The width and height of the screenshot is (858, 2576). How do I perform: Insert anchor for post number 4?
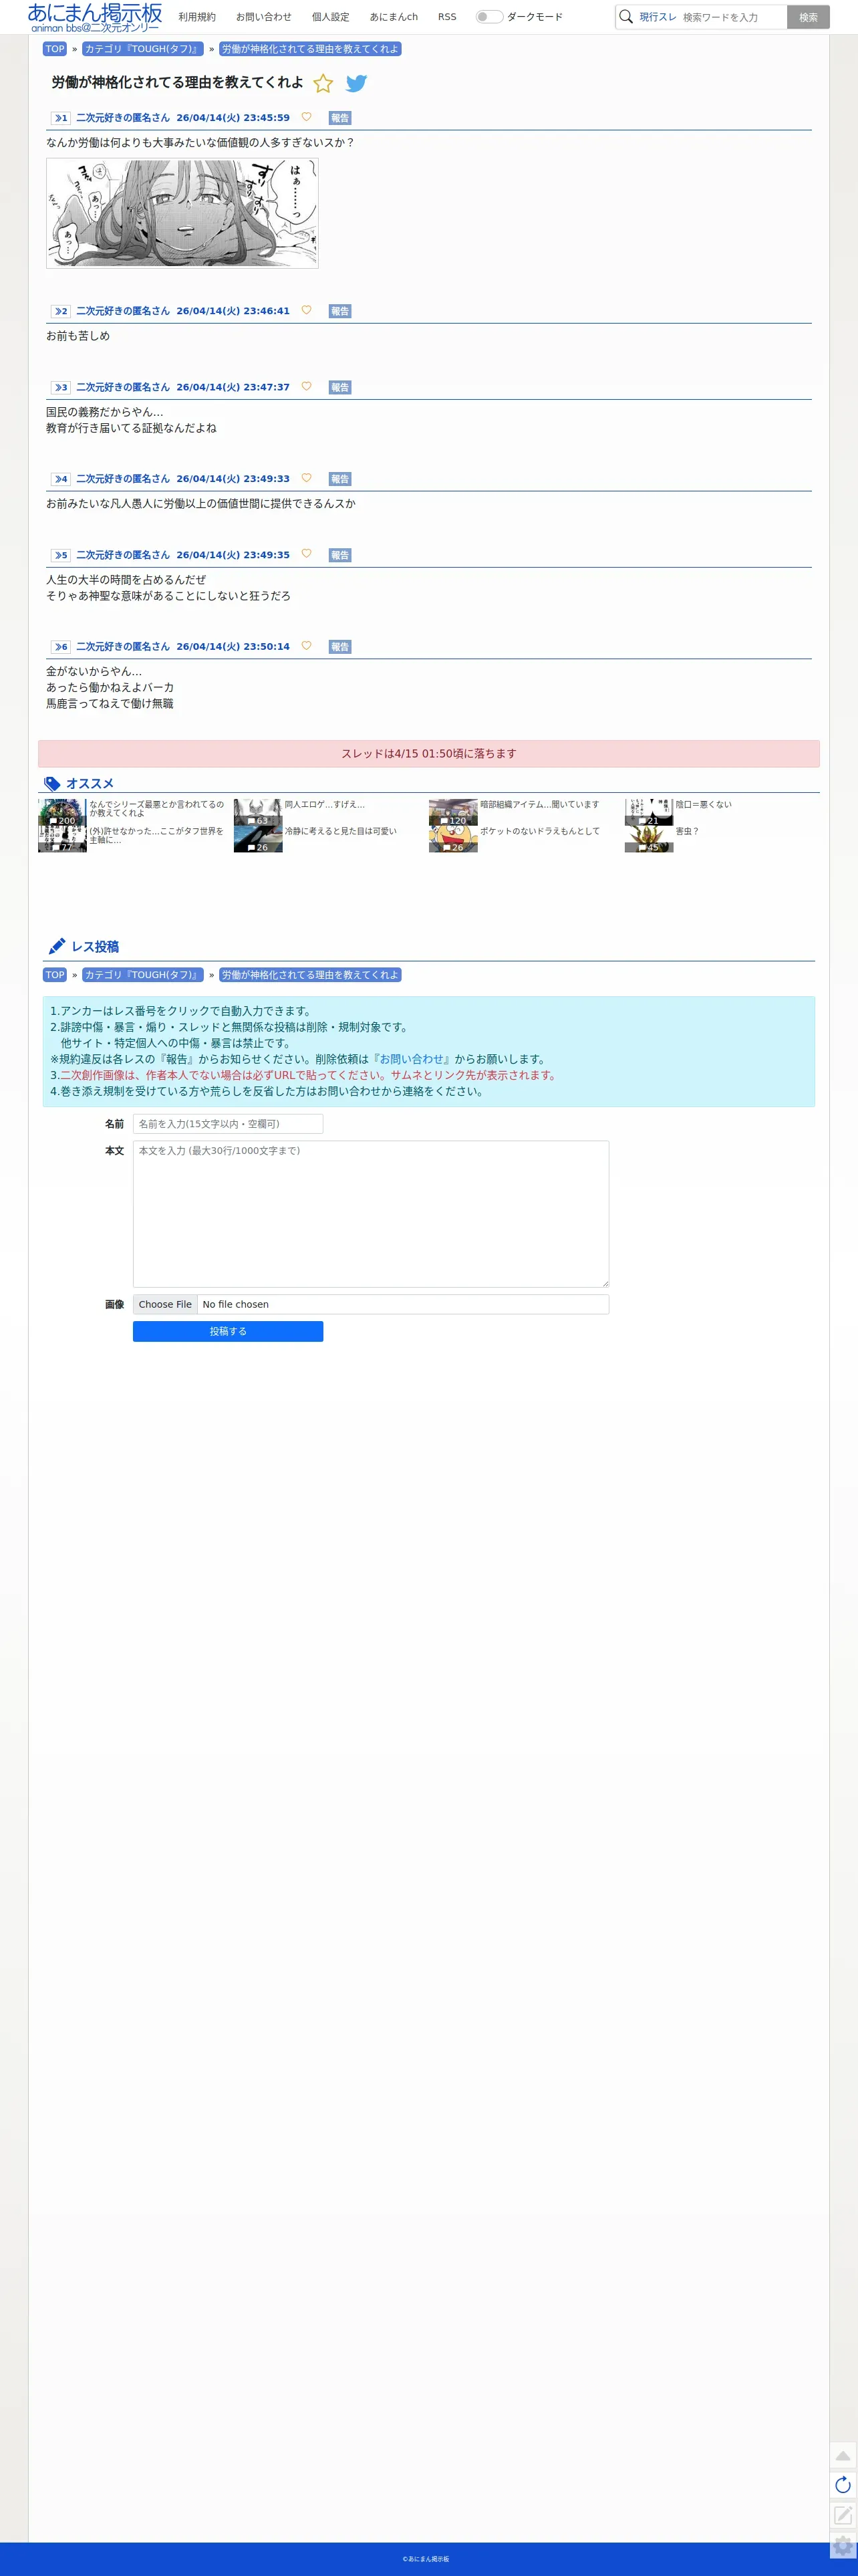[x=61, y=479]
